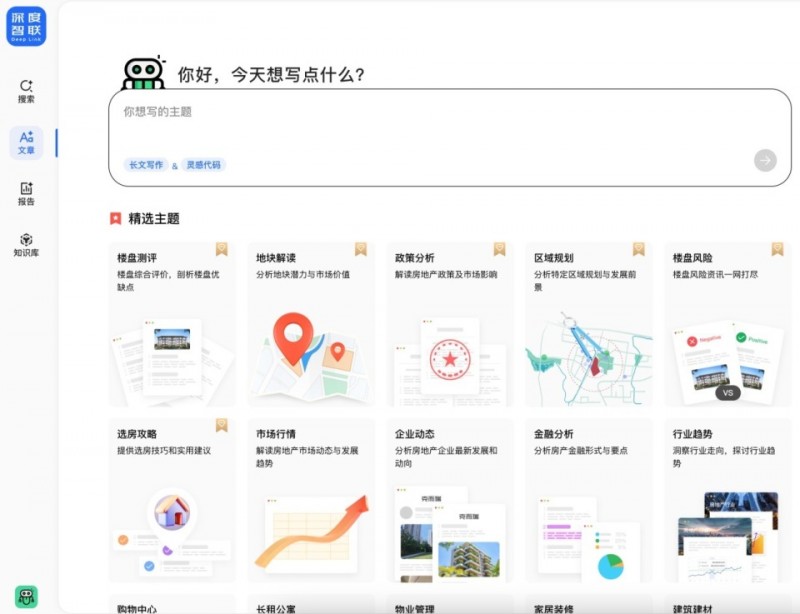Open the 选房攻略 topic card
The width and height of the screenshot is (800, 614).
coord(171,500)
